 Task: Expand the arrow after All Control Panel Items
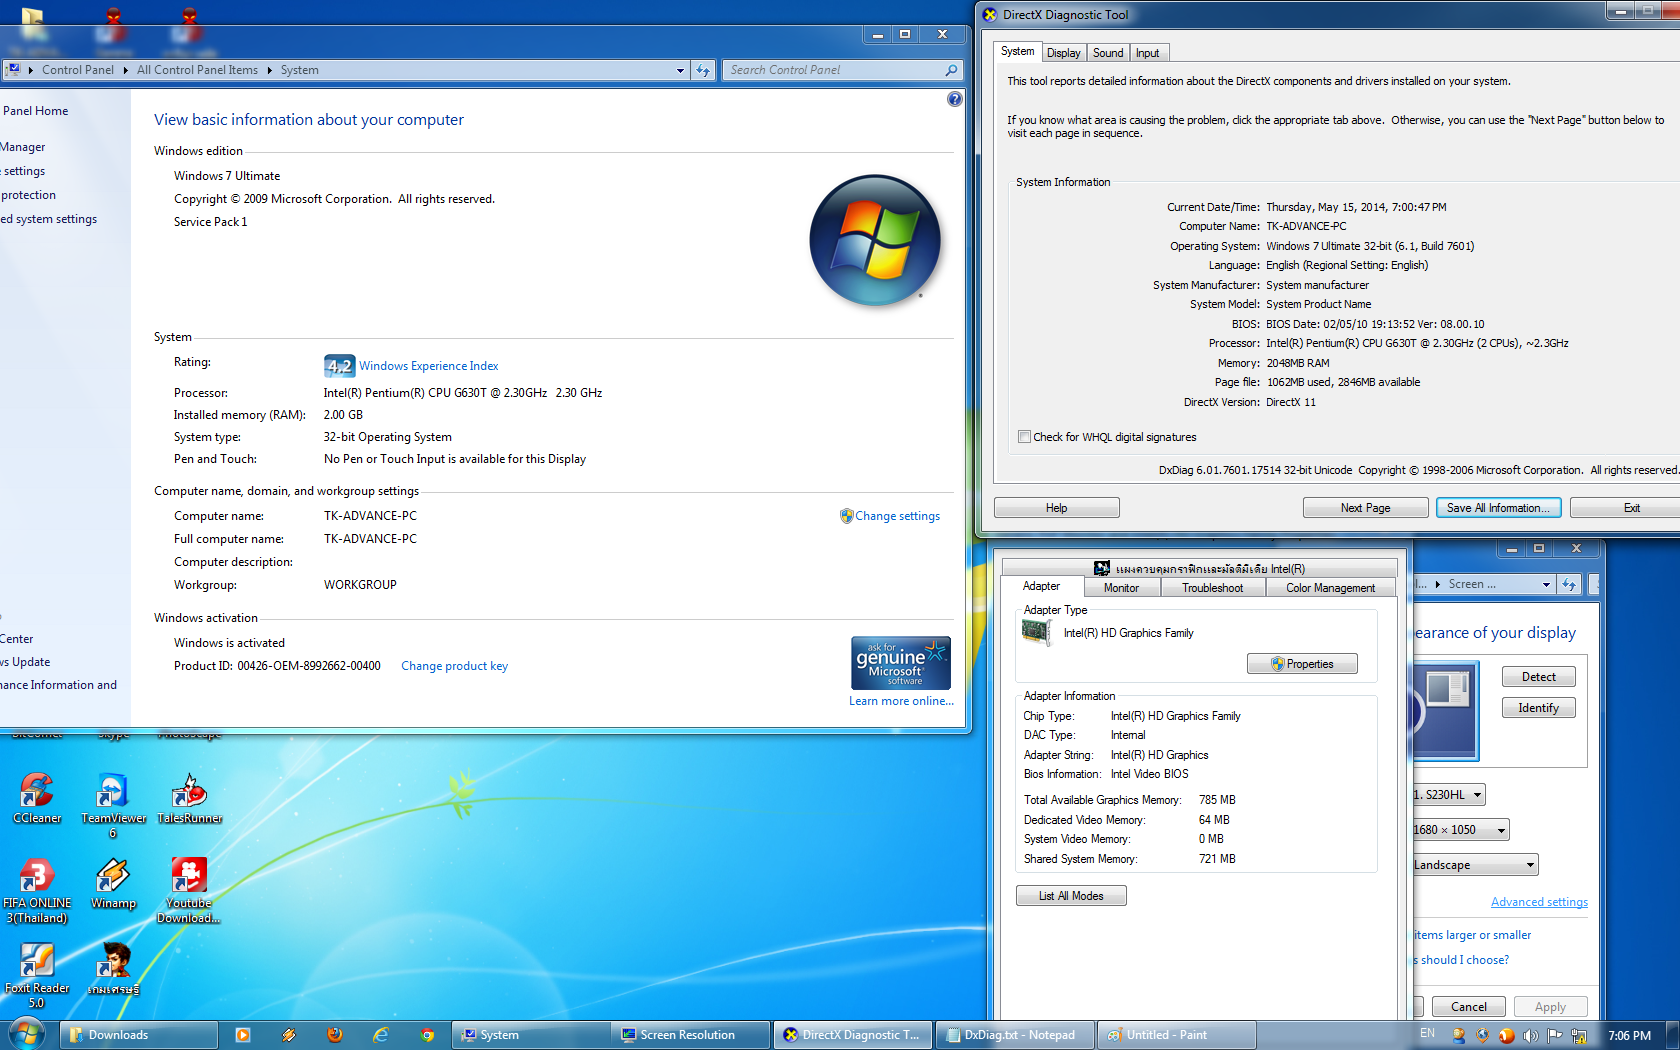click(270, 70)
